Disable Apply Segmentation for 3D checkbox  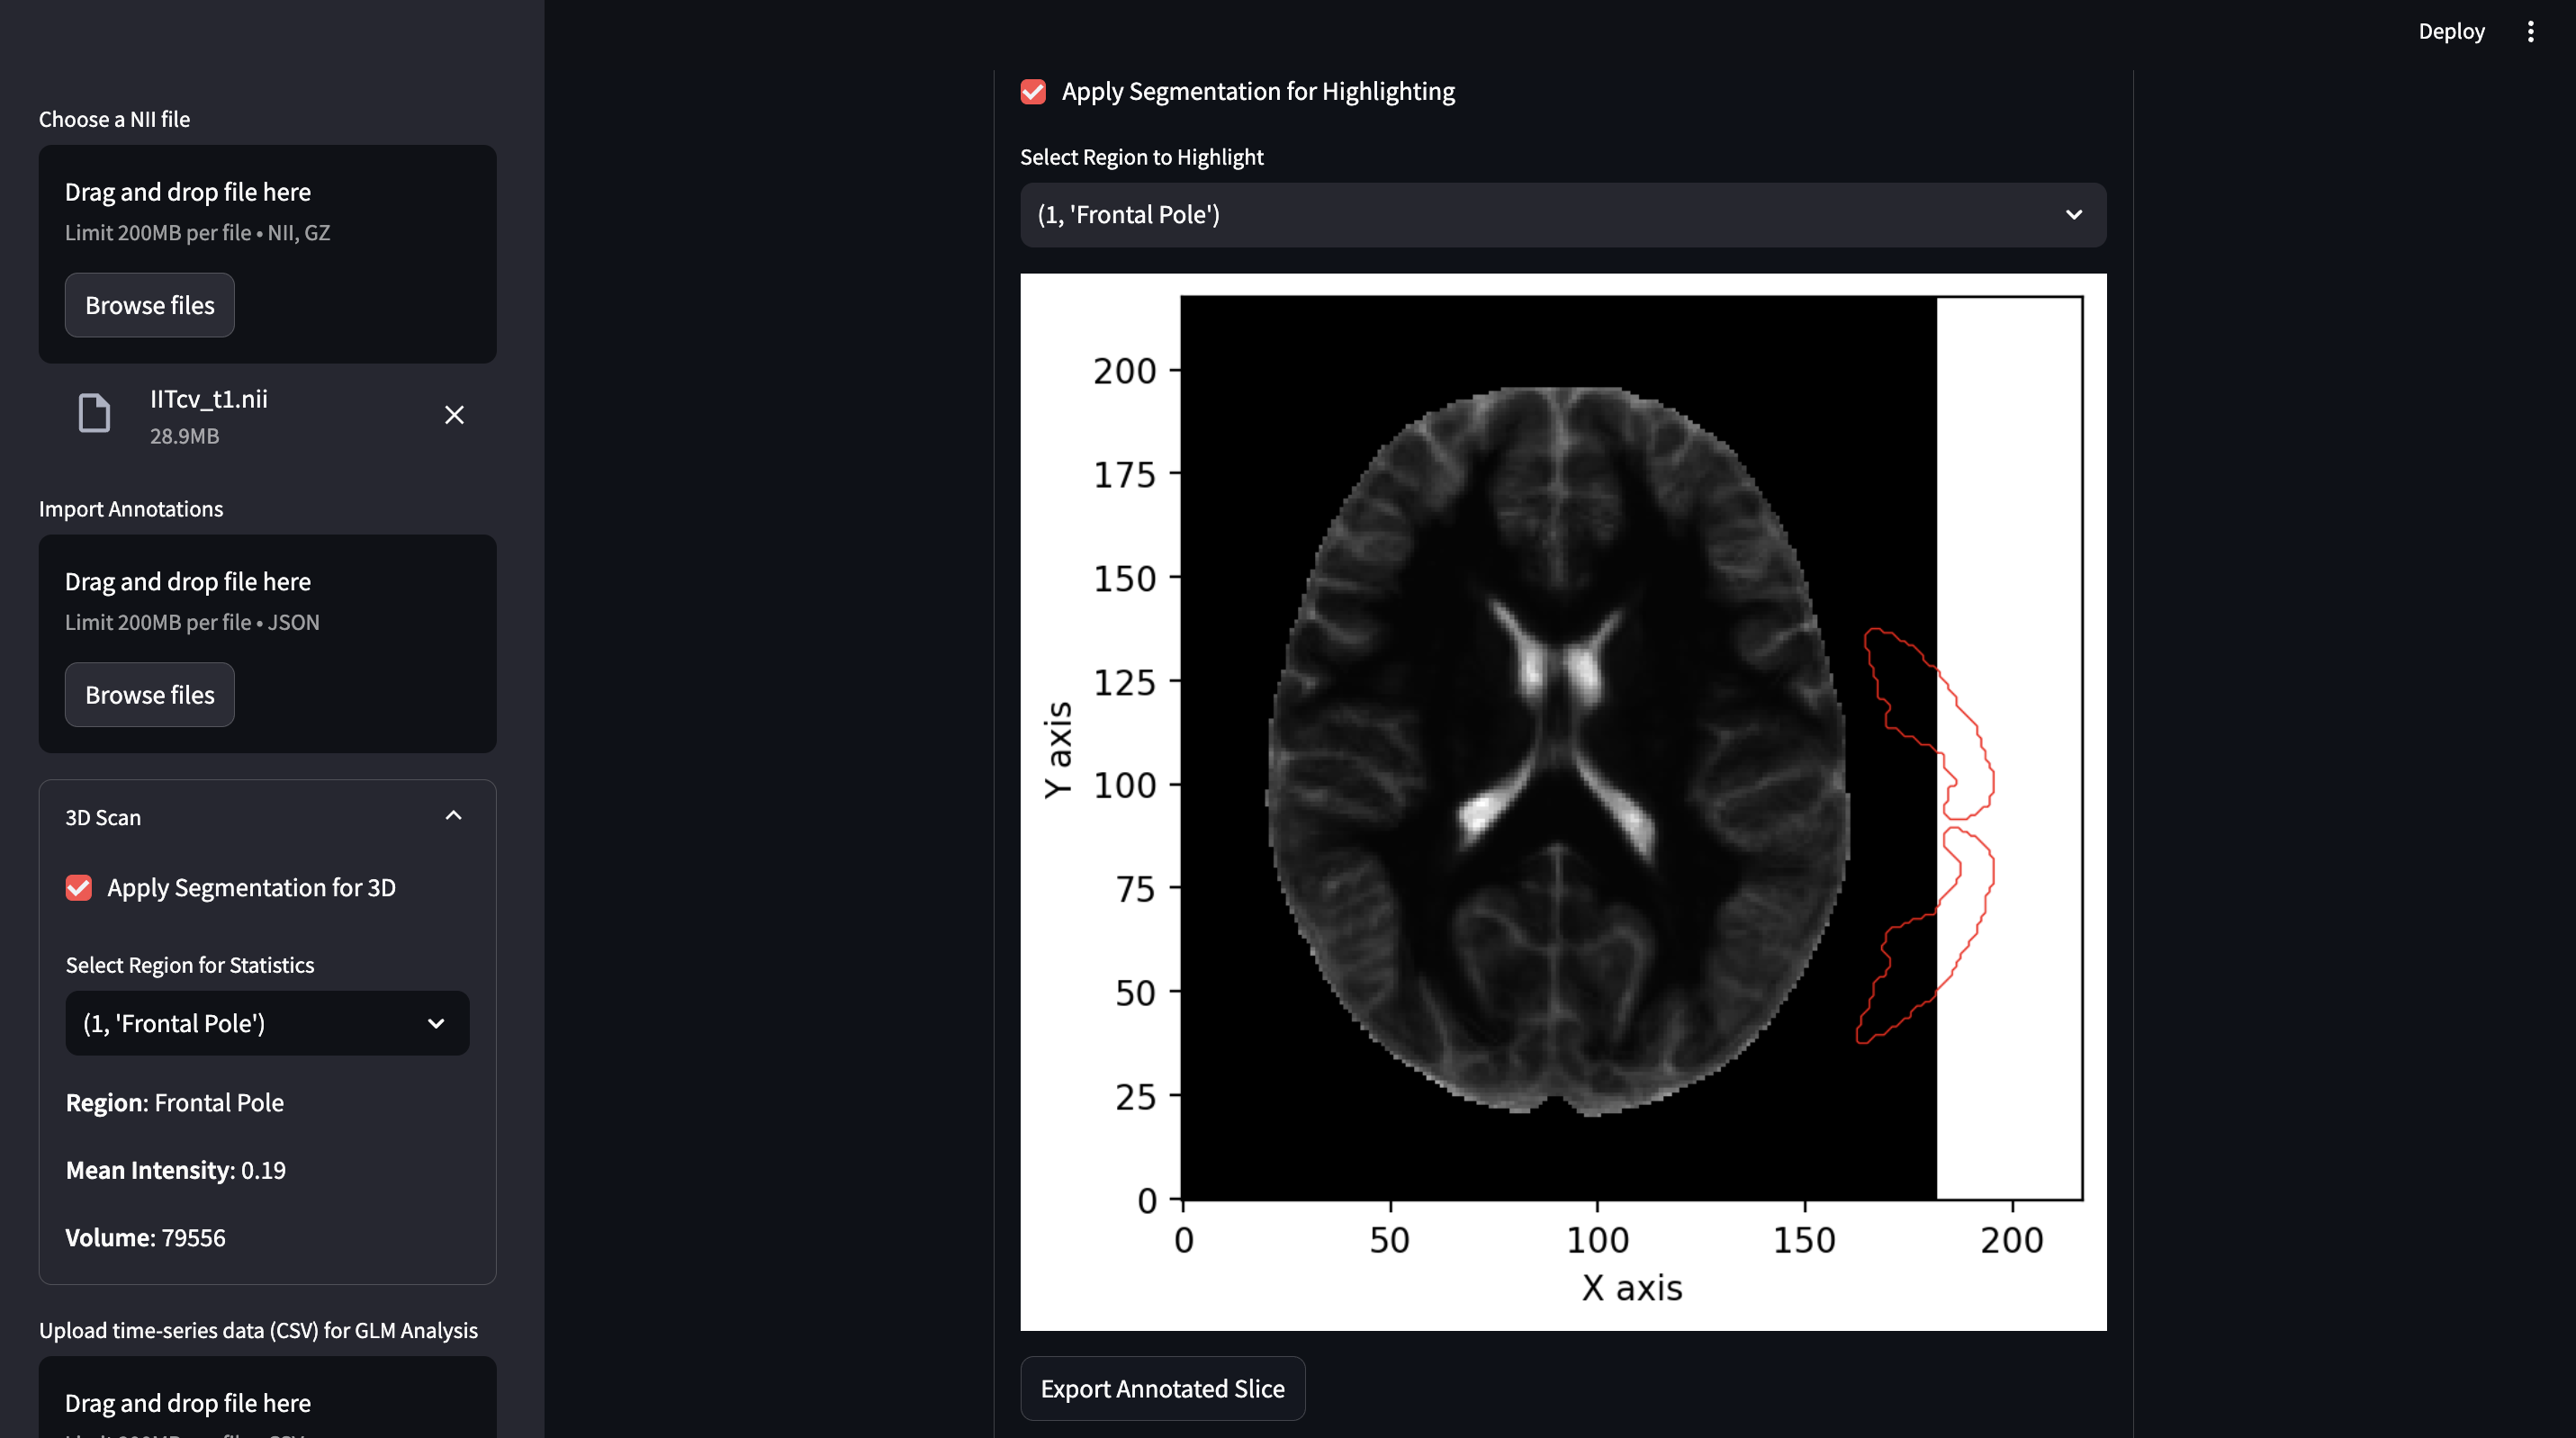[x=79, y=887]
